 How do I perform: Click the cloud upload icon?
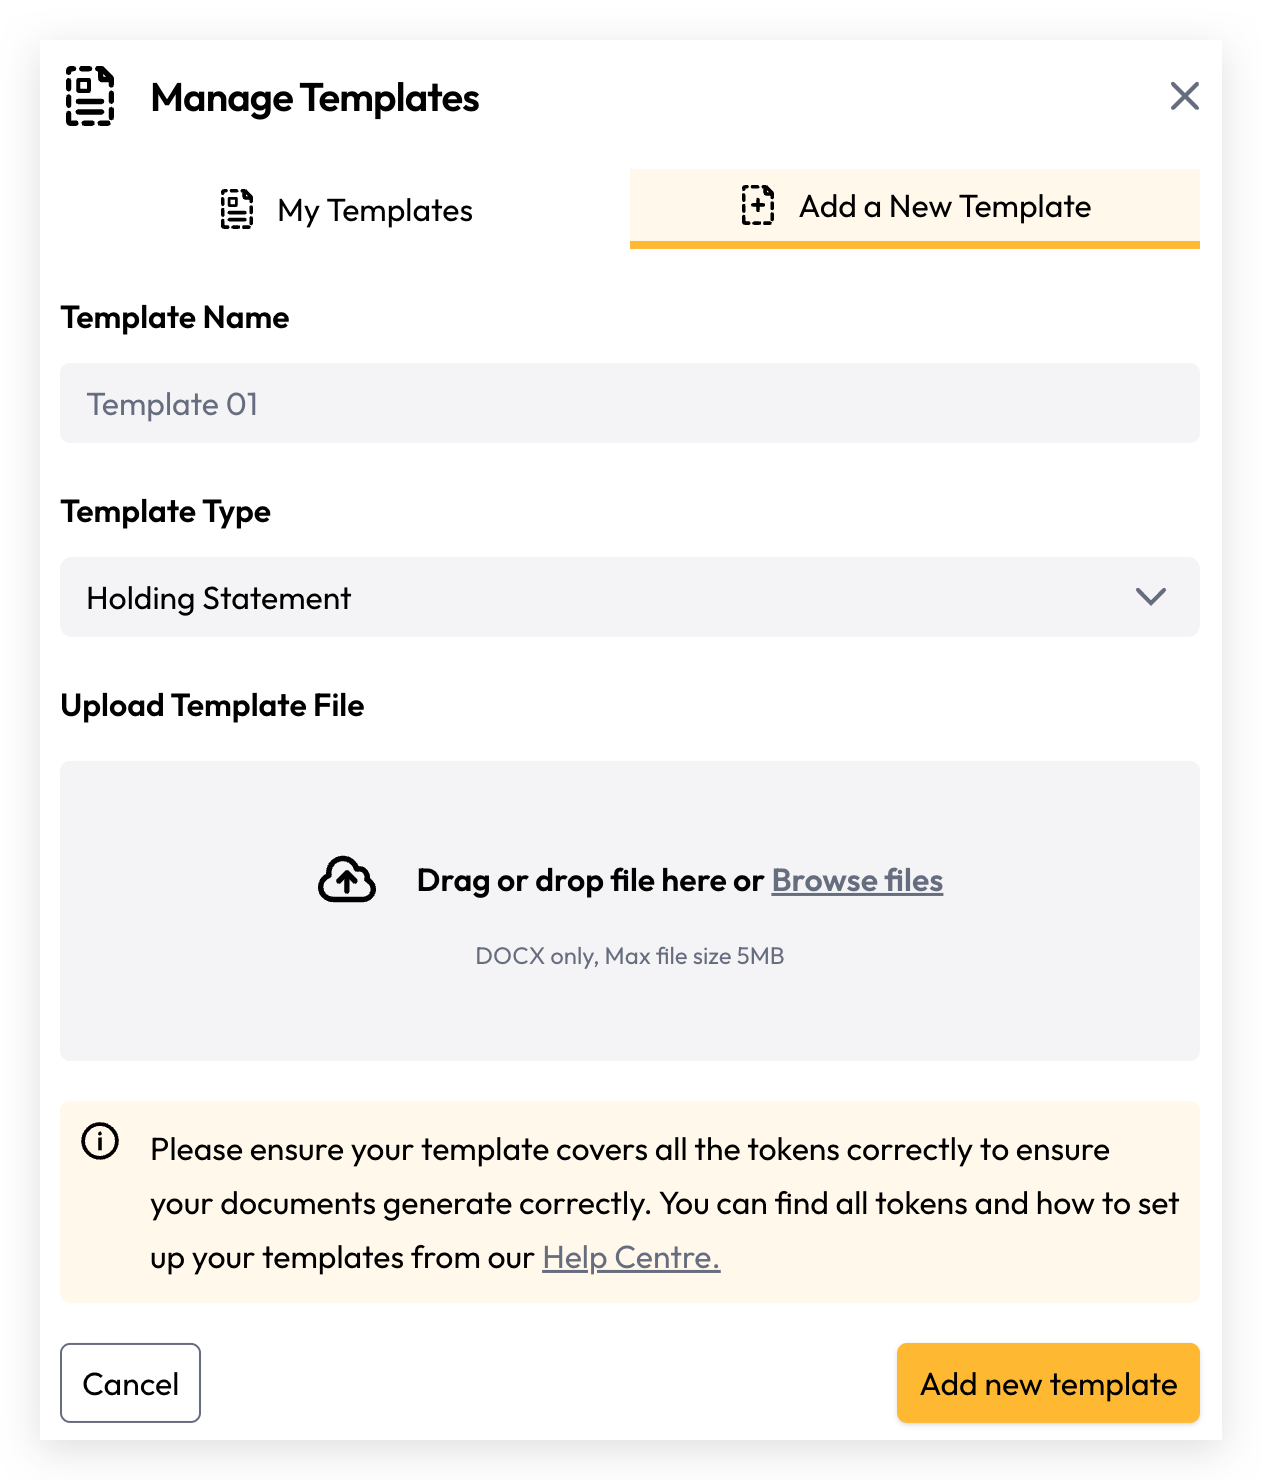[347, 880]
